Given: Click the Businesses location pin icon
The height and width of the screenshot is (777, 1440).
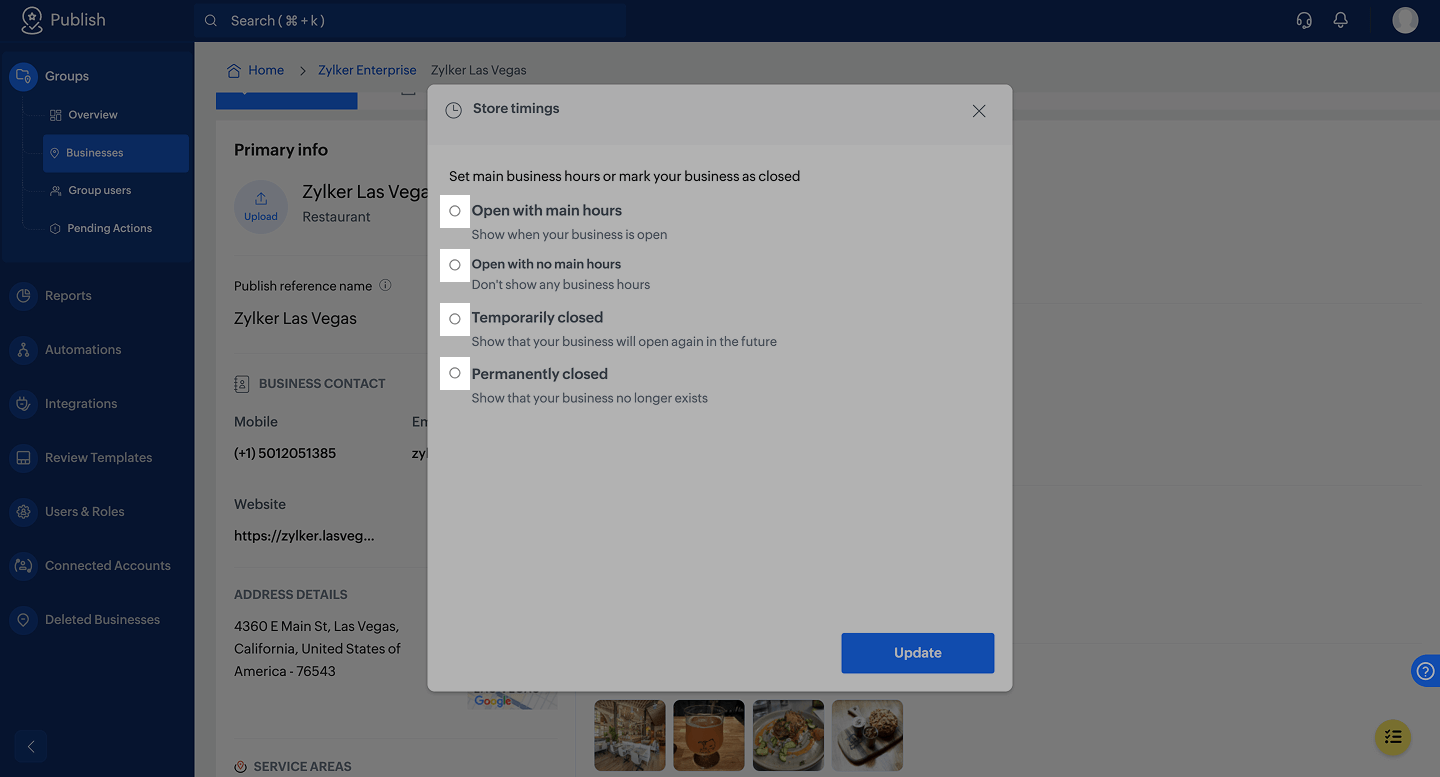Looking at the screenshot, I should pyautogui.click(x=55, y=153).
